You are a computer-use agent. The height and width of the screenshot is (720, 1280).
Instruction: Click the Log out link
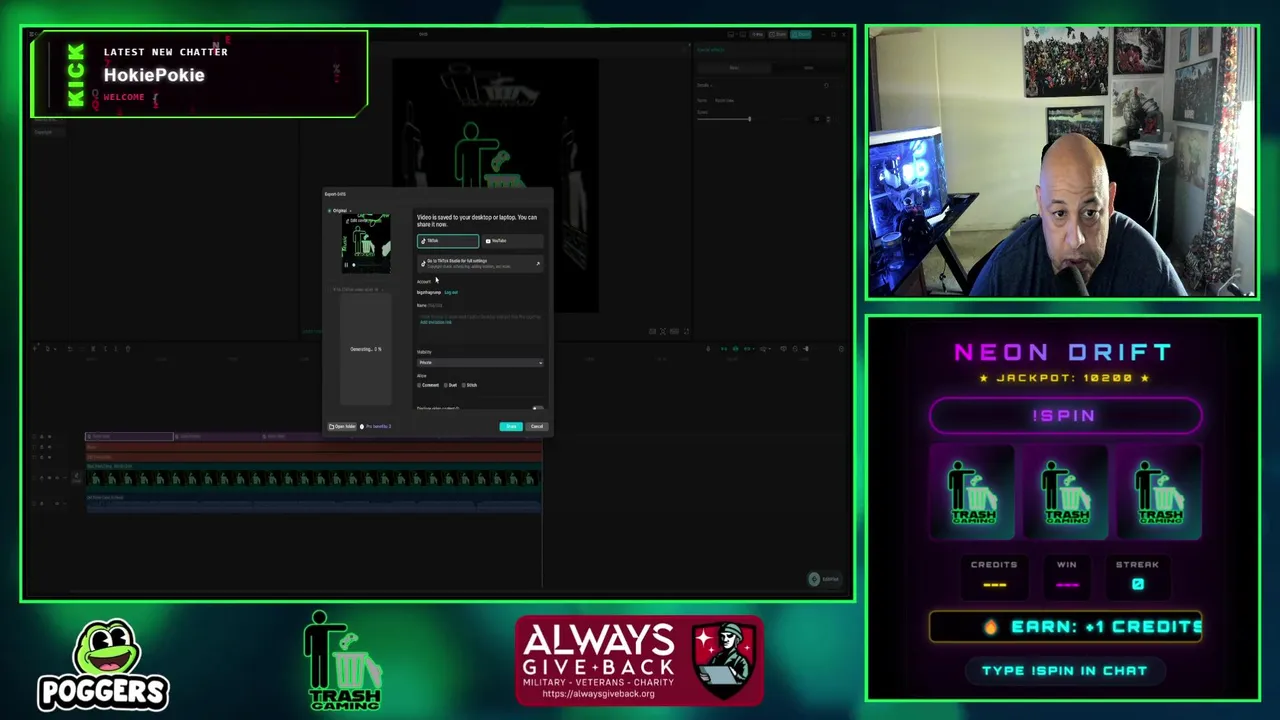(x=451, y=292)
